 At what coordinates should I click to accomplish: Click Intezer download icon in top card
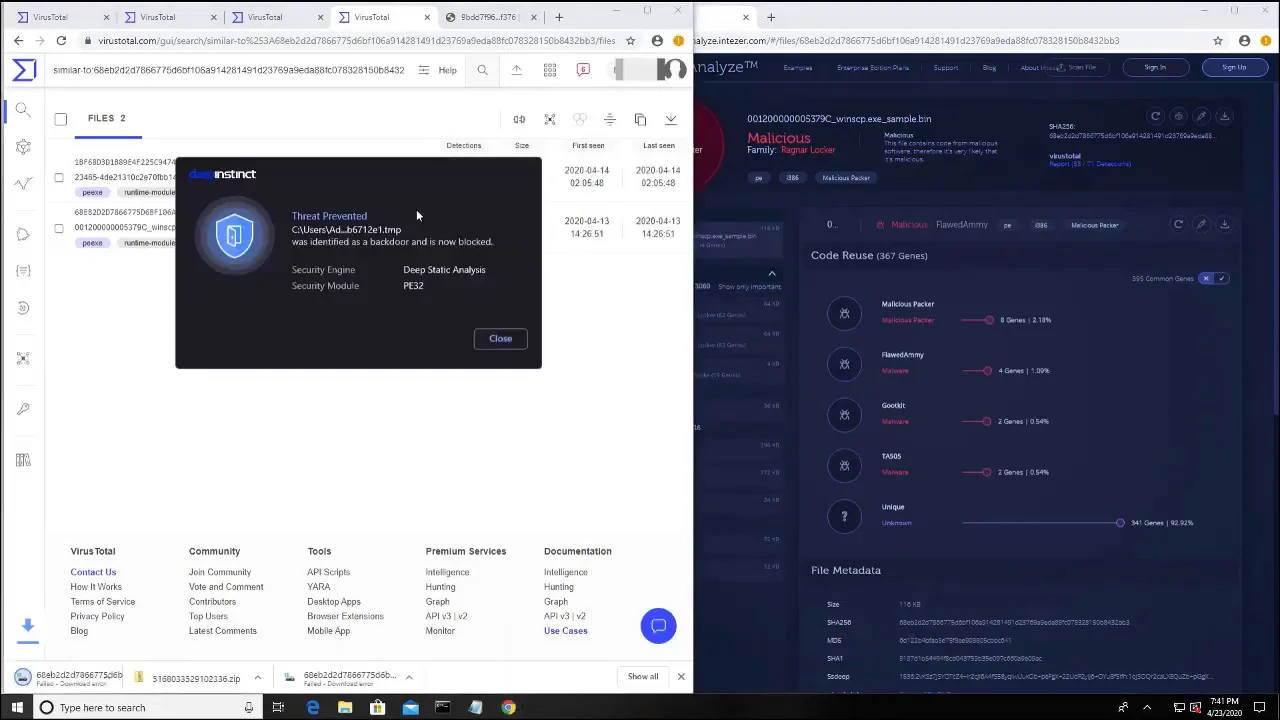[x=1224, y=116]
